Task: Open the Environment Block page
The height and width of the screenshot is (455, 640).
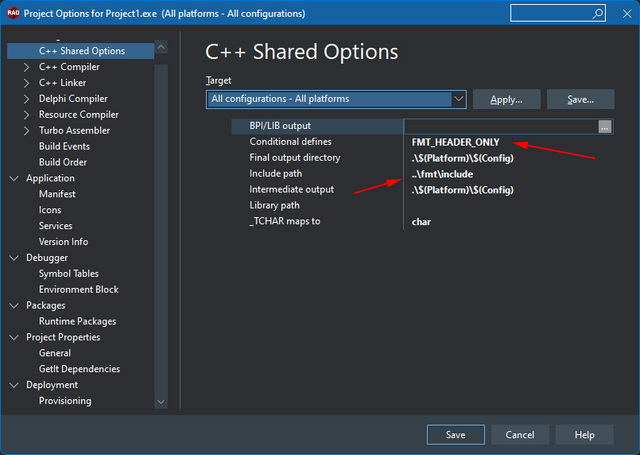Action: pyautogui.click(x=78, y=290)
